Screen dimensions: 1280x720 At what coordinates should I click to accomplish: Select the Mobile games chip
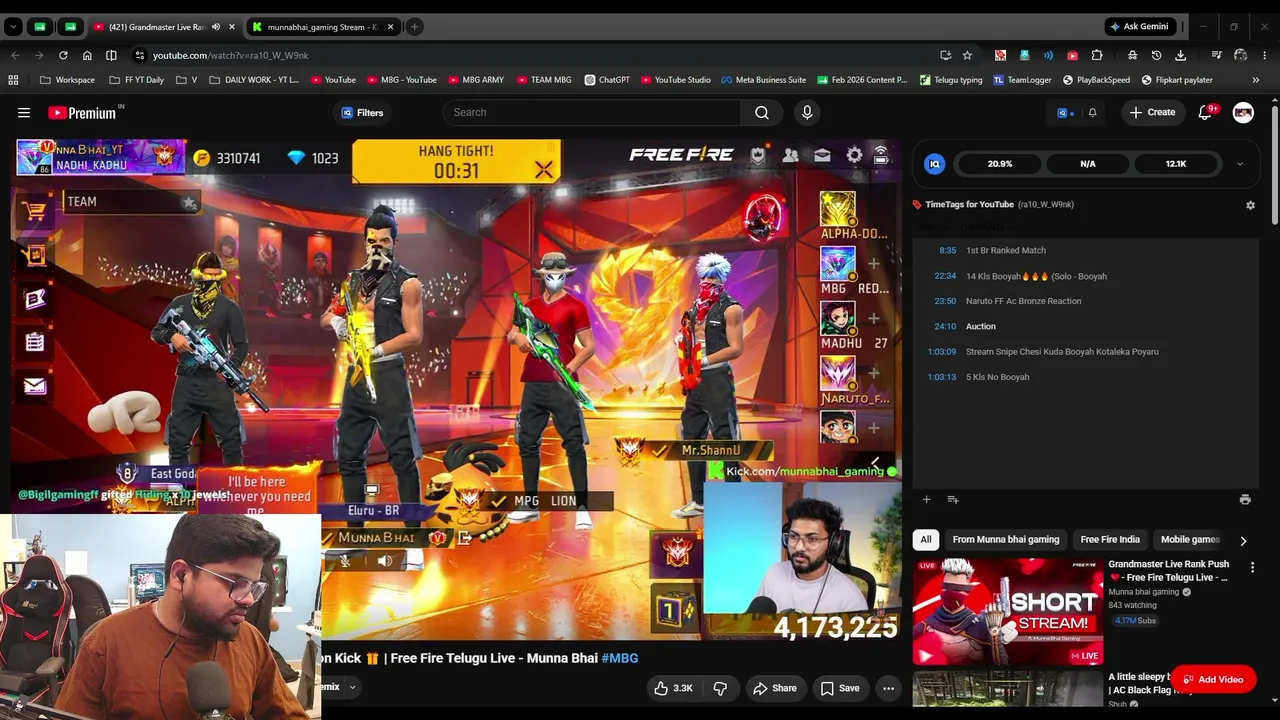(1190, 540)
